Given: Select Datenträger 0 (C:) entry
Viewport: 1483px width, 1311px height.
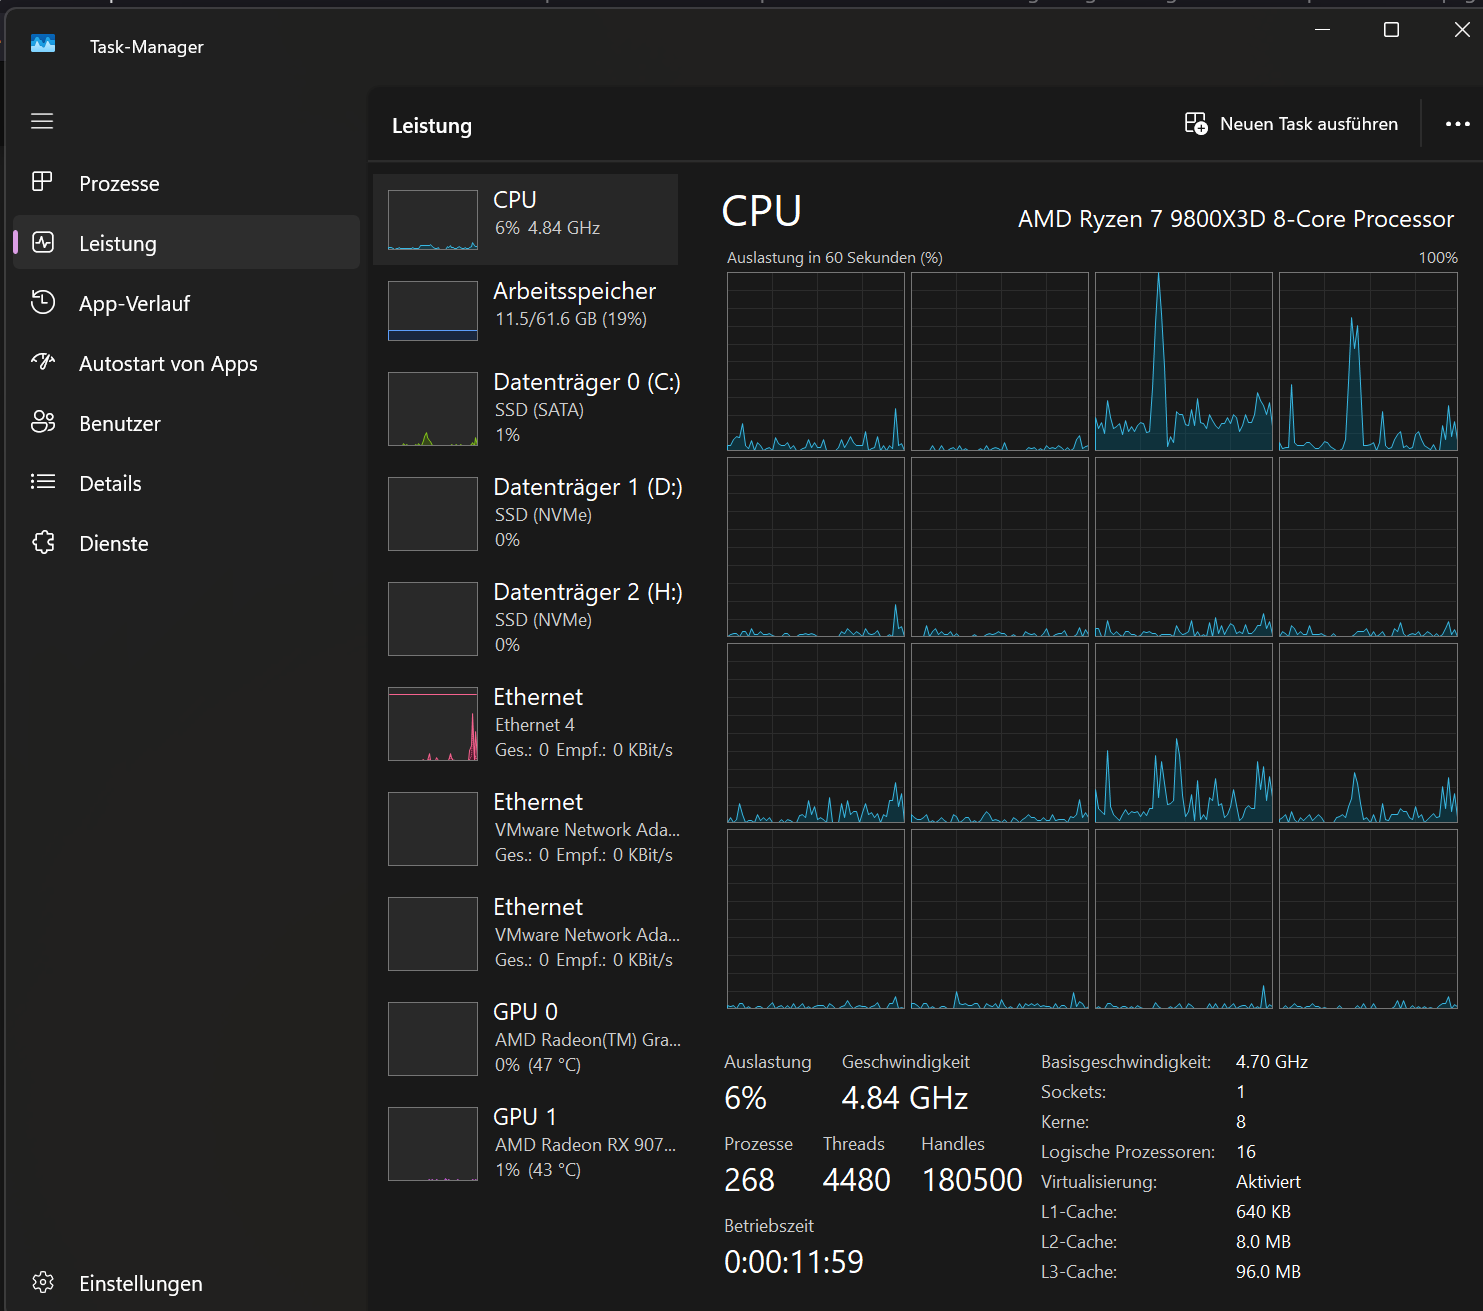Looking at the screenshot, I should point(526,408).
